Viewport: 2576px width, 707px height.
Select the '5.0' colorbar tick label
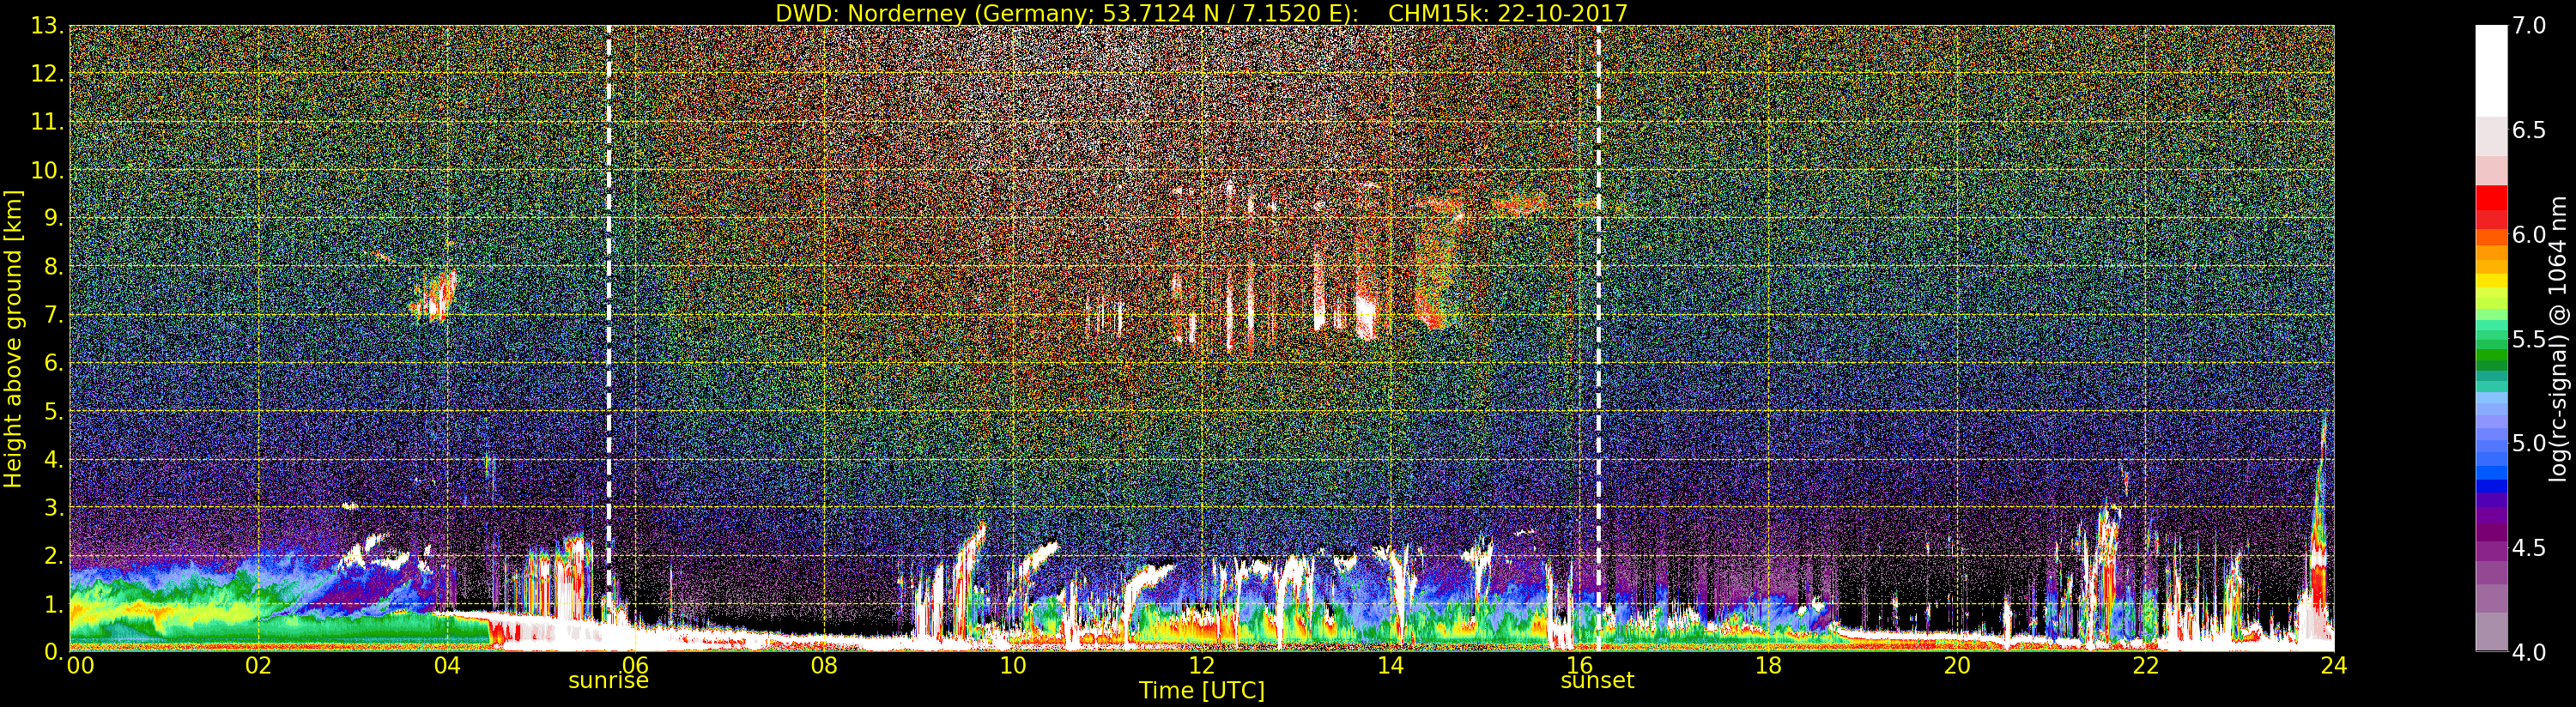(x=2529, y=443)
